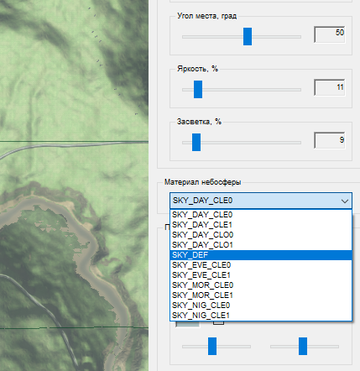Click the bottom right slider thumb below the list

303,346
